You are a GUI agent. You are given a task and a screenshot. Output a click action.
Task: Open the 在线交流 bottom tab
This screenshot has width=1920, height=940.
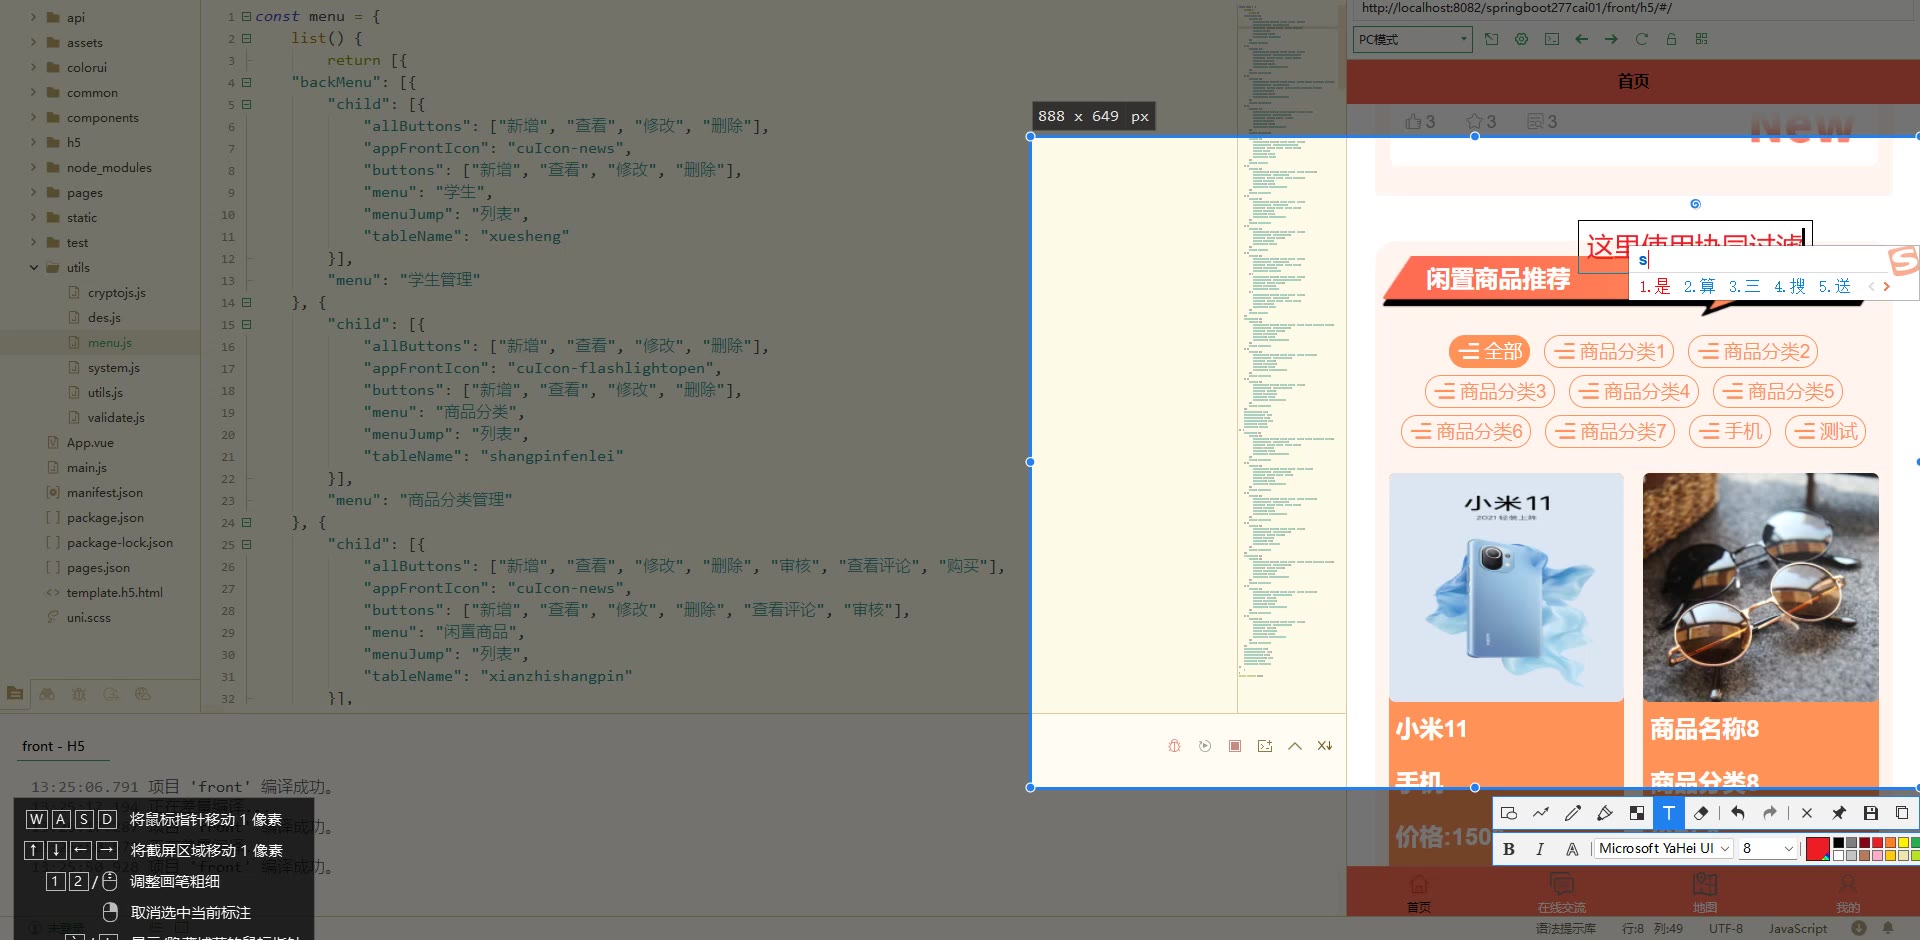(1562, 893)
